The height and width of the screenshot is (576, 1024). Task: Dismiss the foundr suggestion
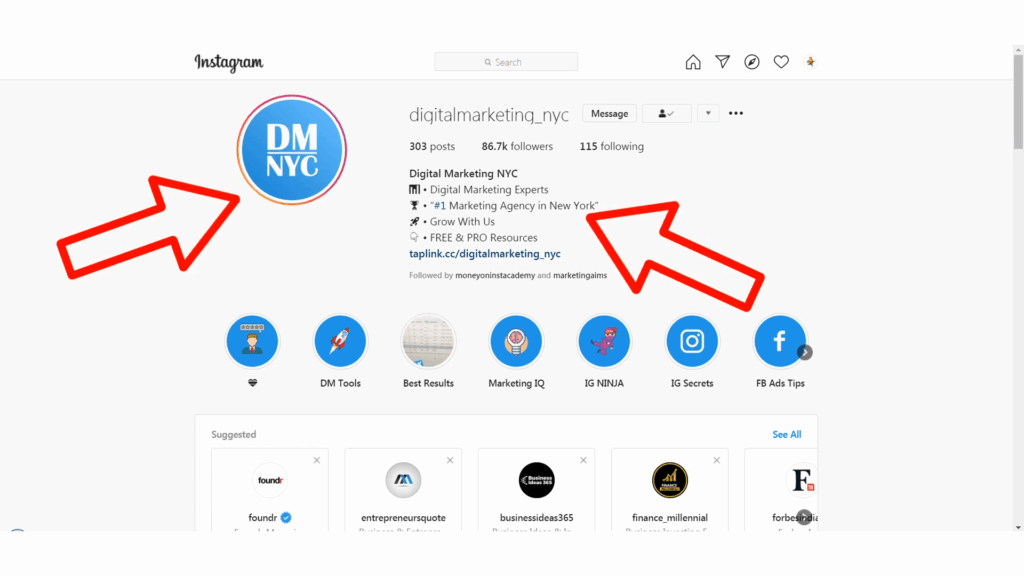(x=317, y=460)
